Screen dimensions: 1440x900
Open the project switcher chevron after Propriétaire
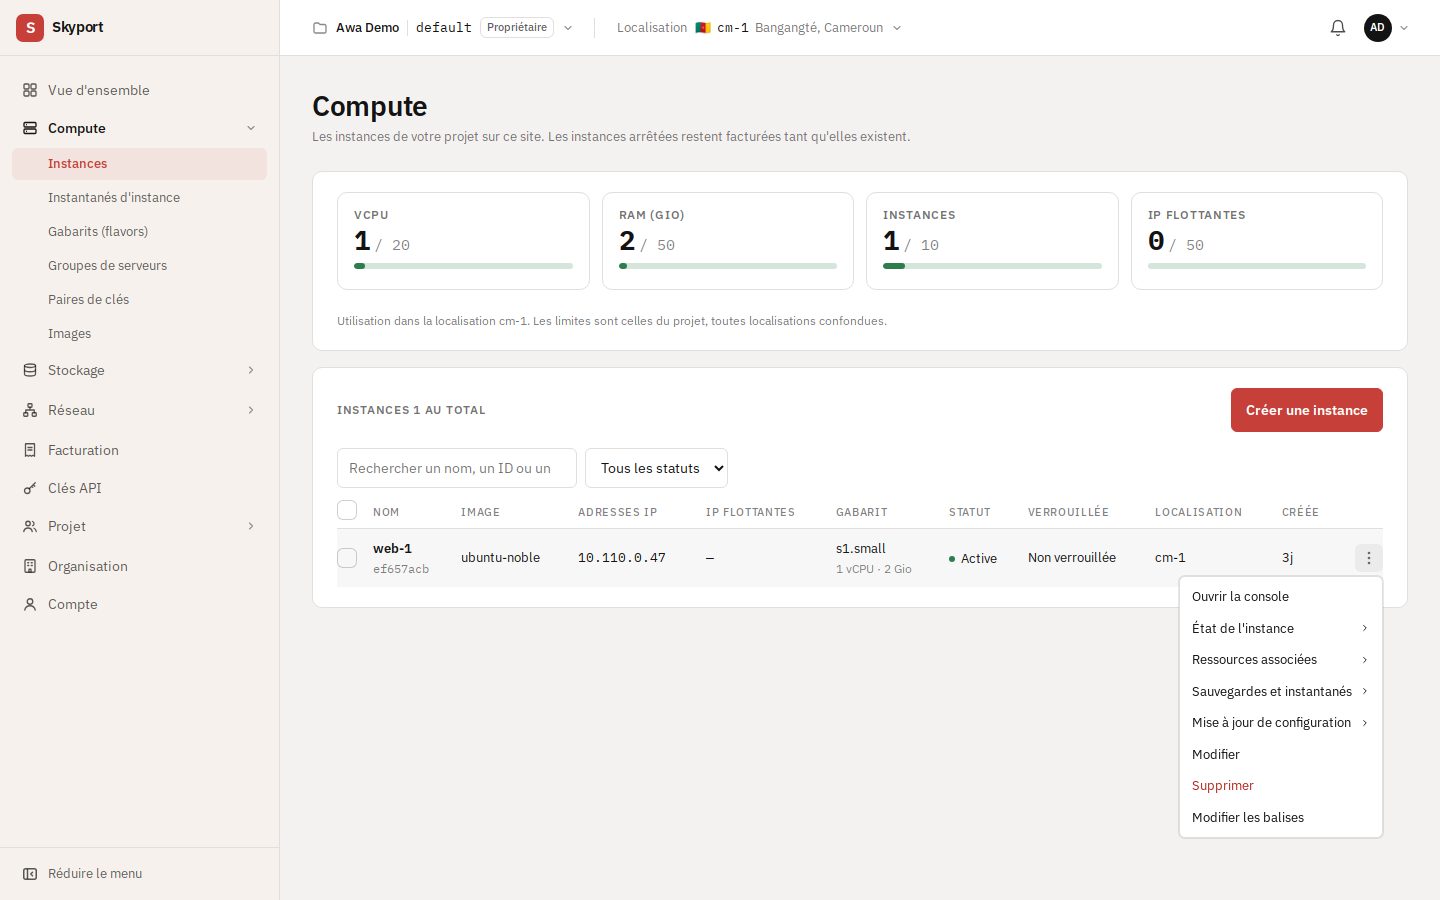click(x=568, y=28)
